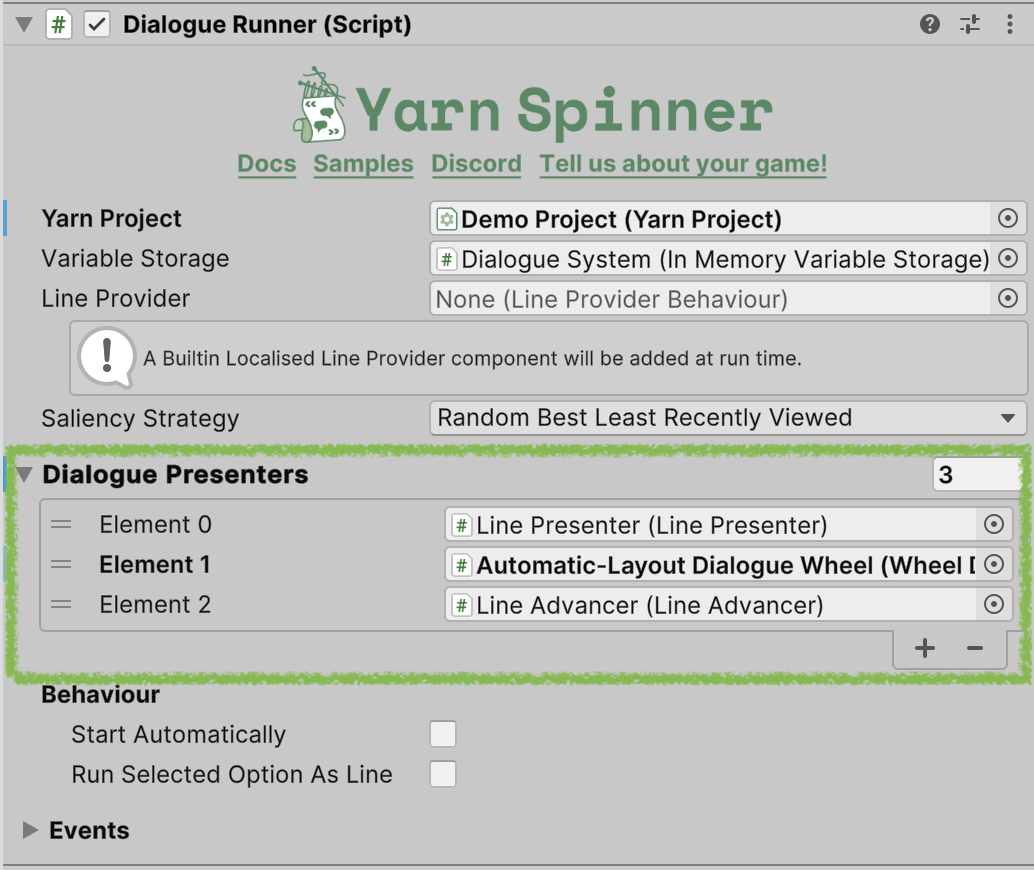The image size is (1034, 870).
Task: Open the Yarn Spinner Docs link
Action: pos(267,164)
